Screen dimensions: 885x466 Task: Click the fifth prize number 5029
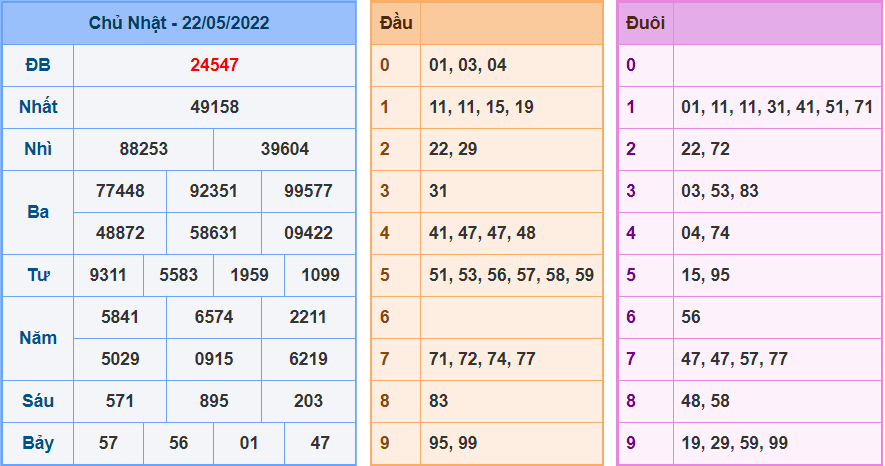pyautogui.click(x=120, y=359)
